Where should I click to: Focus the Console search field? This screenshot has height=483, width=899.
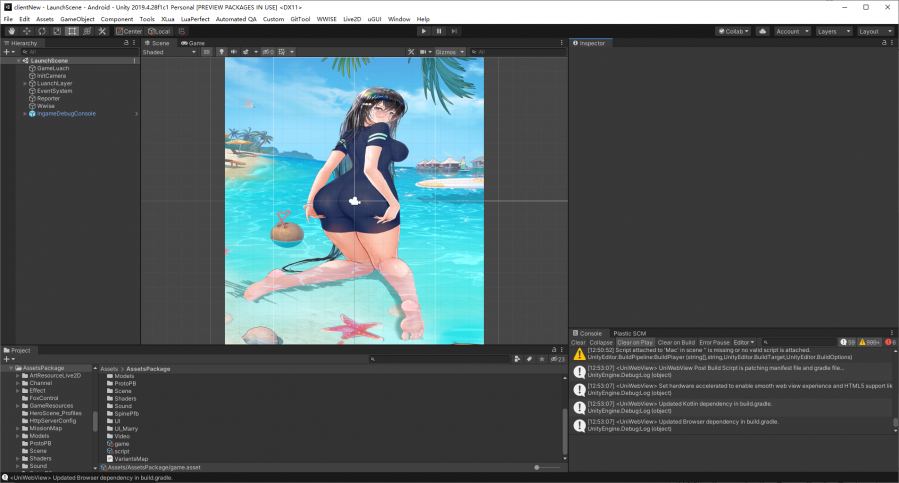click(798, 342)
